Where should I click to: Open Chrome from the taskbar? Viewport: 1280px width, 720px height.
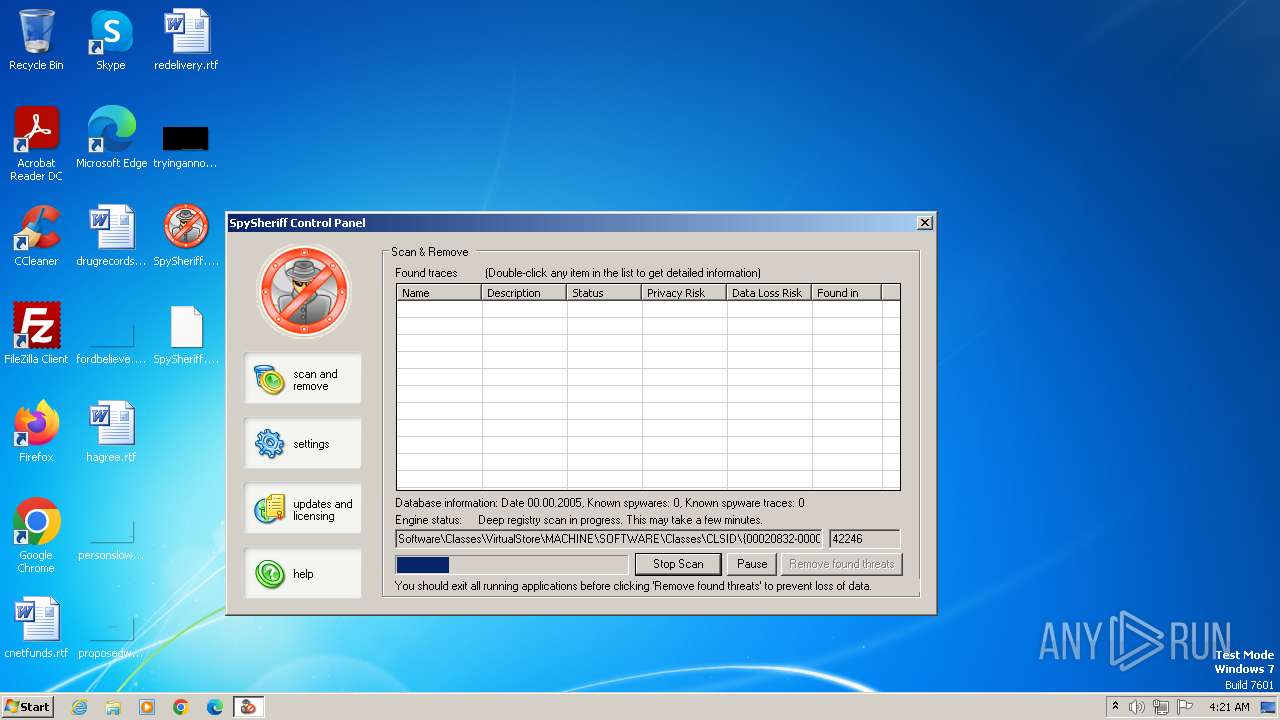pos(181,707)
